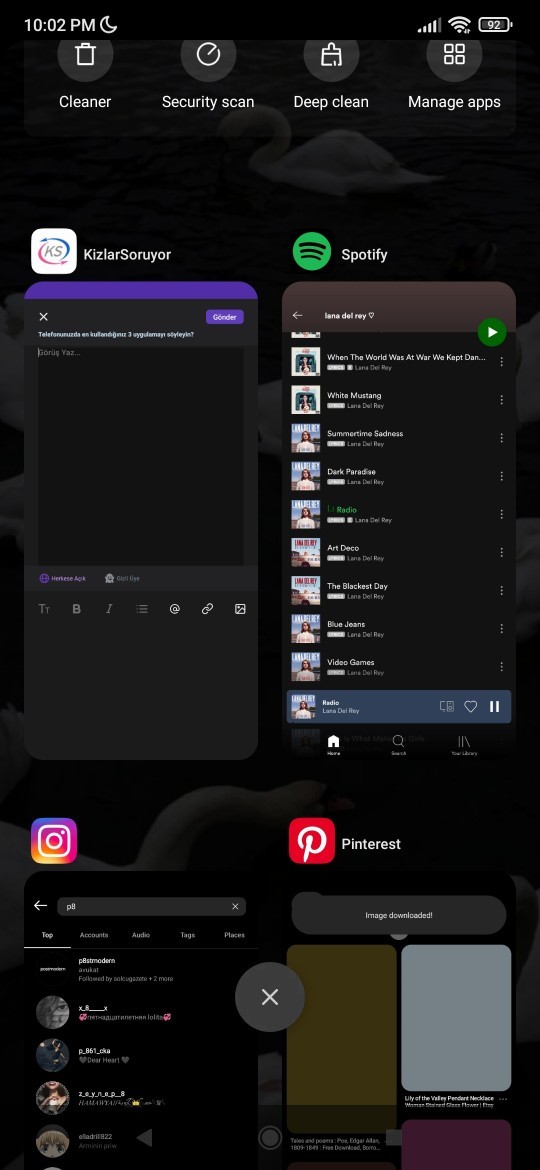This screenshot has height=1170, width=540.
Task: Open options menu for Art Deco
Action: pyautogui.click(x=501, y=552)
